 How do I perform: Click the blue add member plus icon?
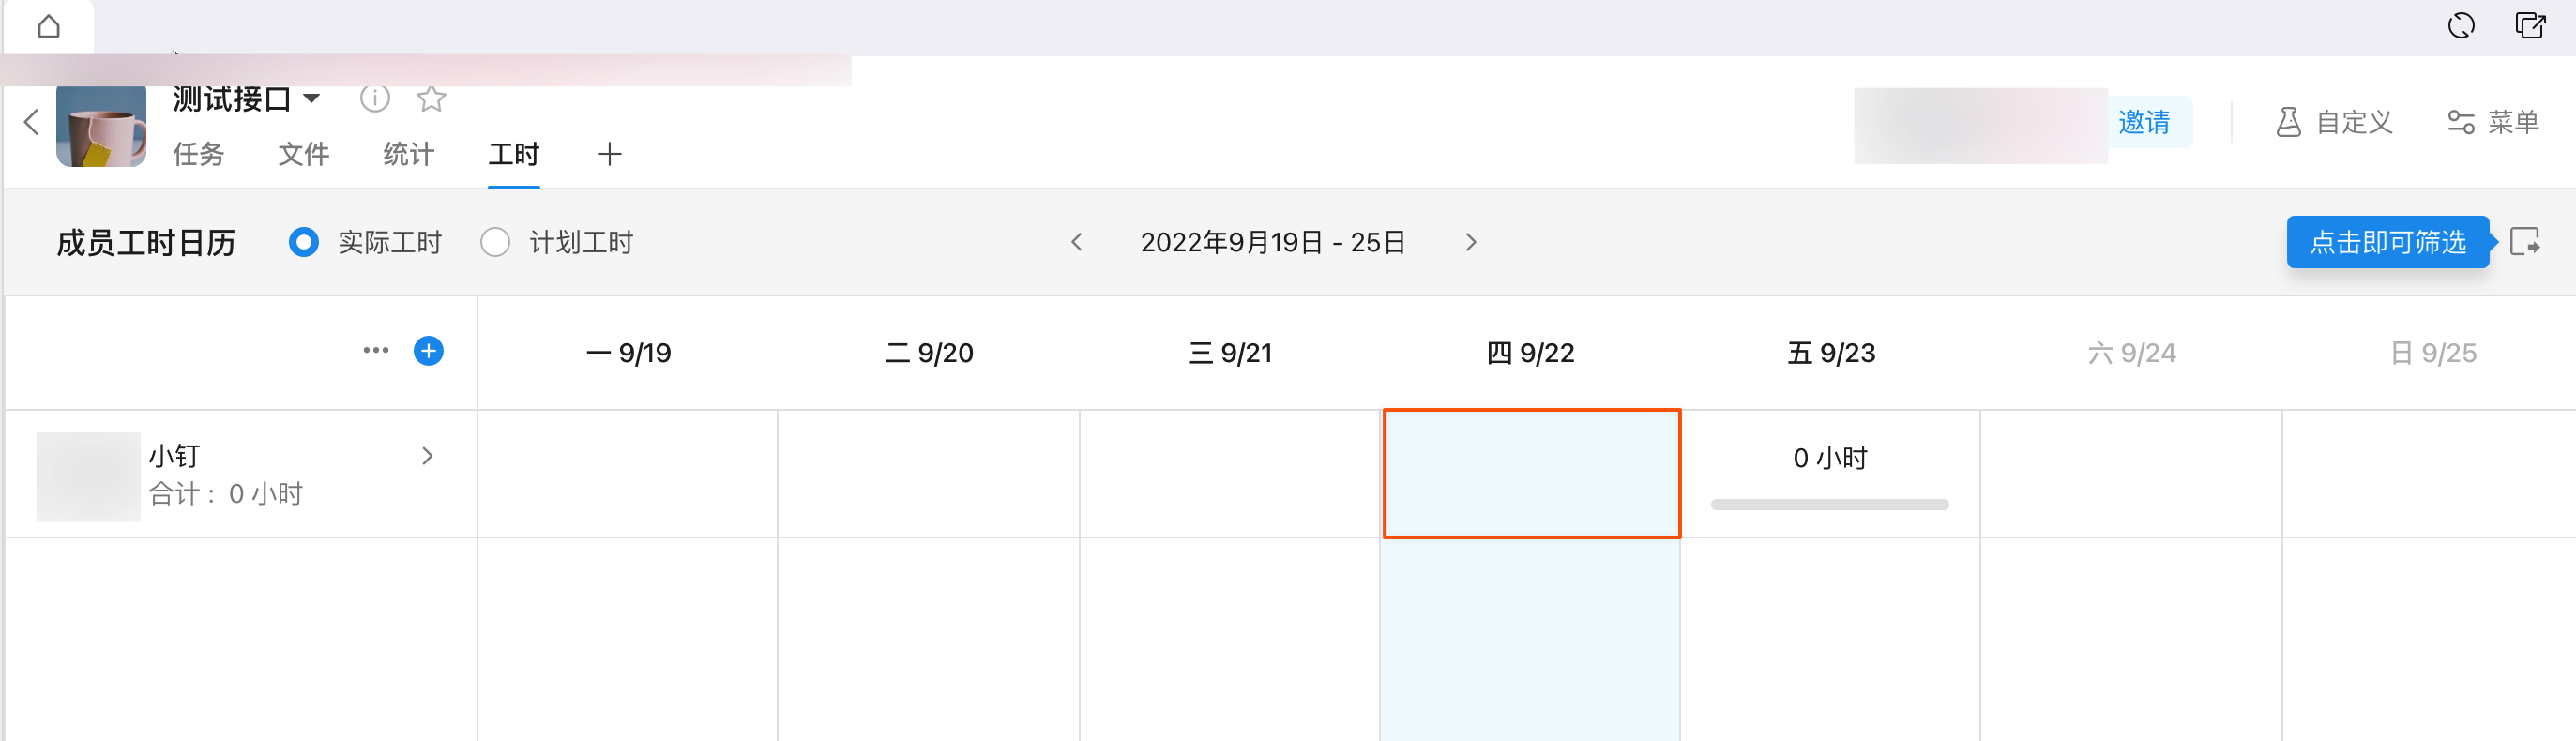click(x=428, y=351)
